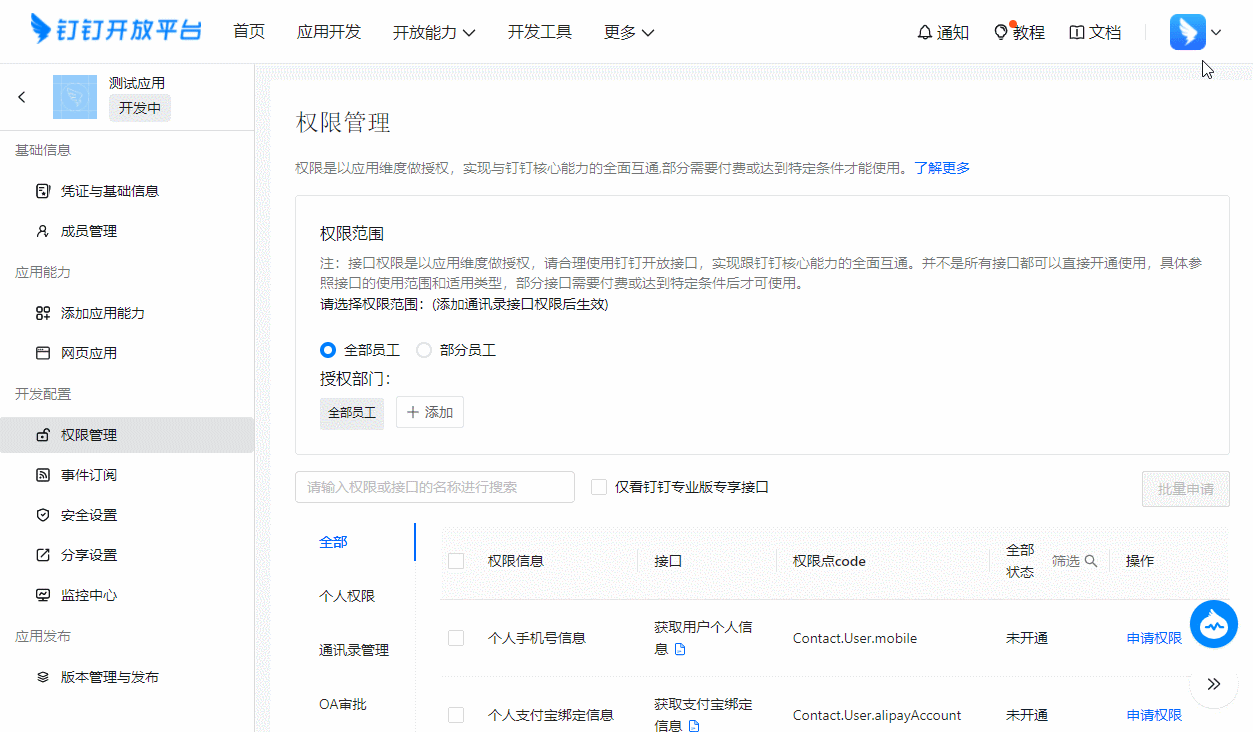This screenshot has width=1253, height=732.
Task: Open the user avatar account dropdown
Action: pyautogui.click(x=1195, y=32)
